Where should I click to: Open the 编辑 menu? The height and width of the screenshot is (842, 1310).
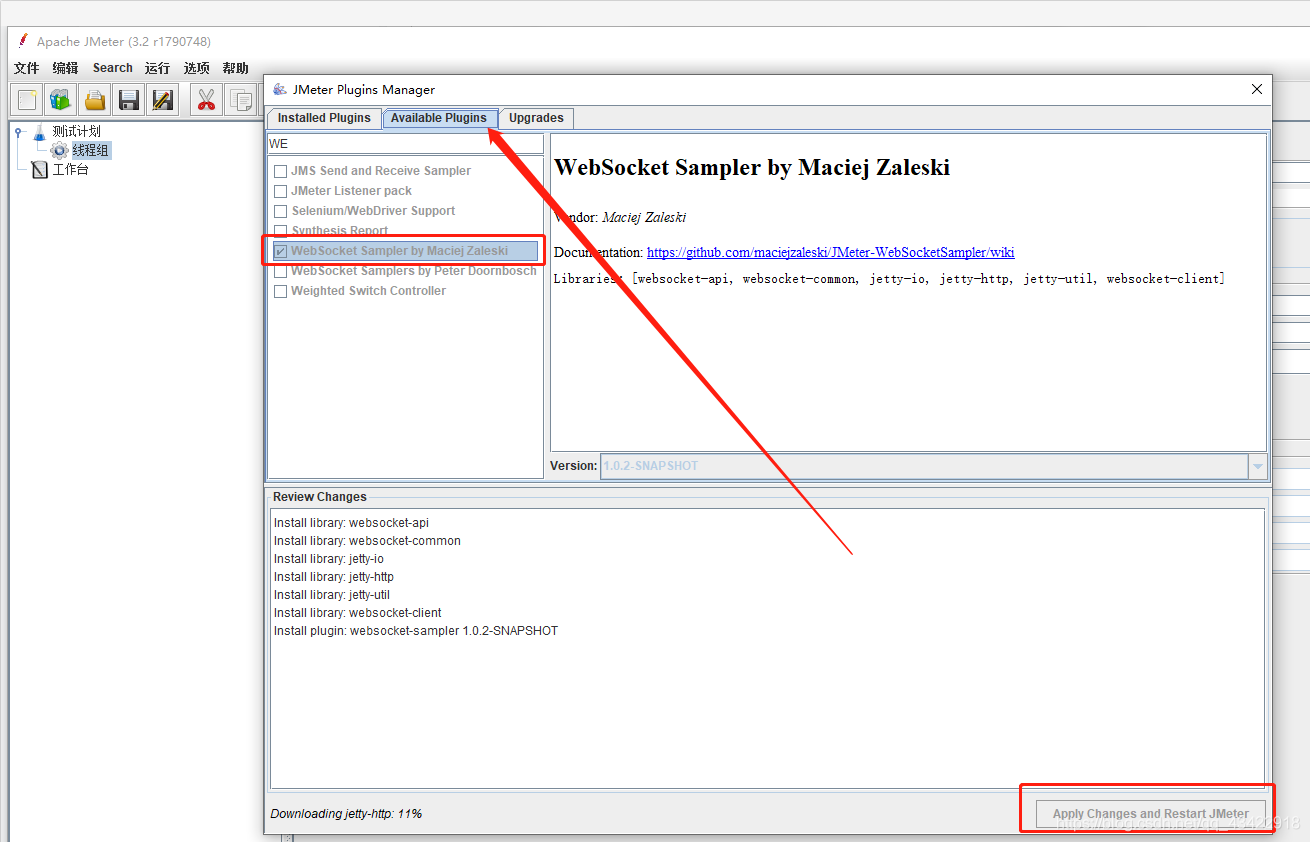(66, 68)
